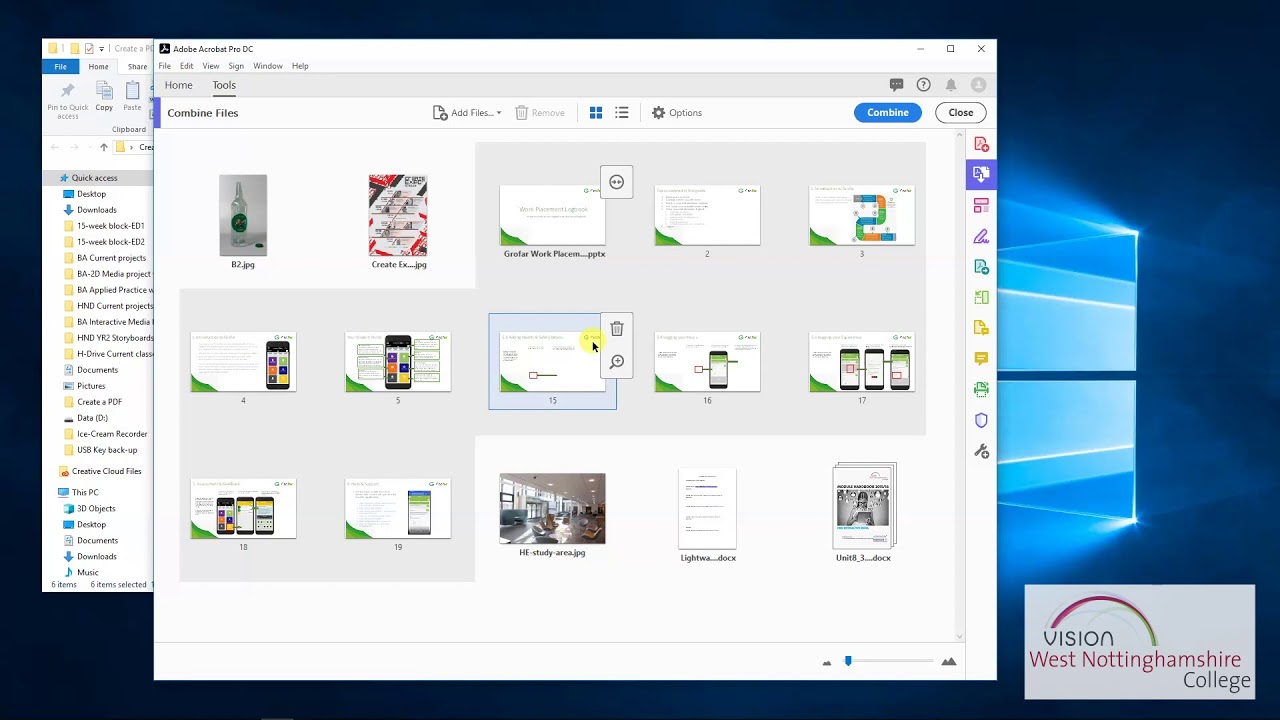
Task: Open More Tools wrench icon
Action: pyautogui.click(x=981, y=452)
